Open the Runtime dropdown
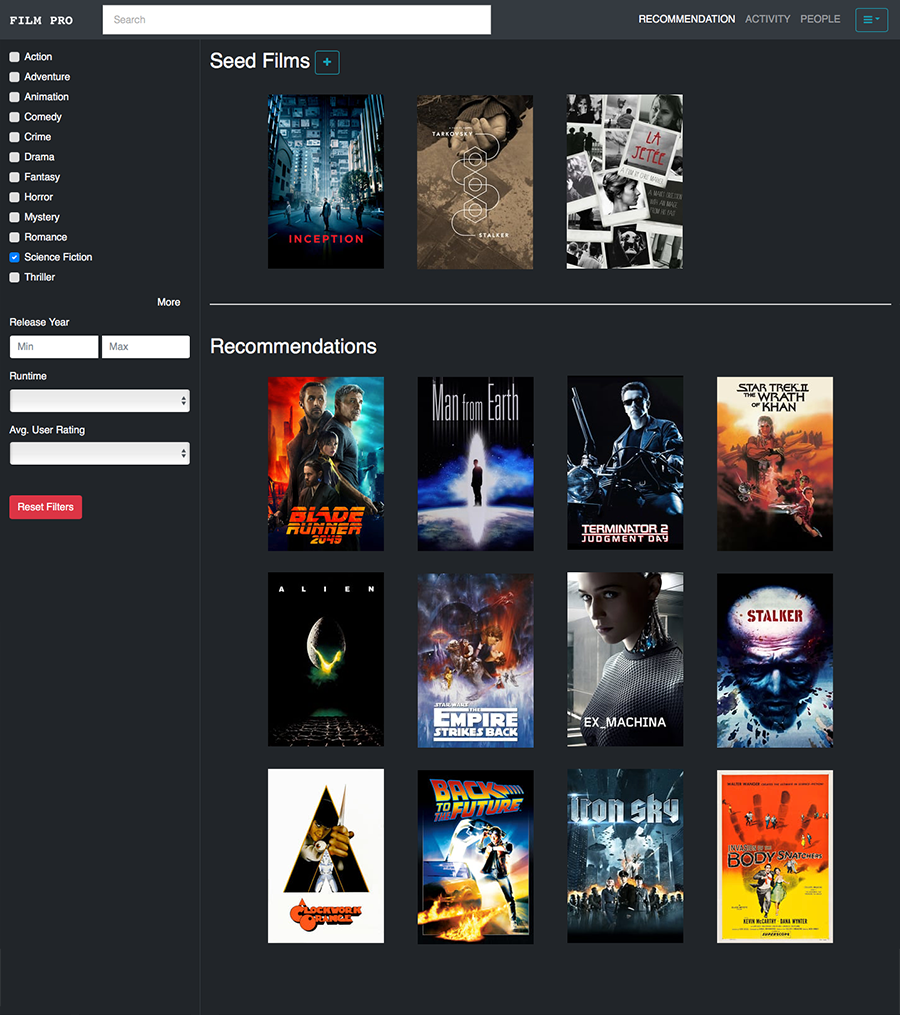 coord(100,401)
